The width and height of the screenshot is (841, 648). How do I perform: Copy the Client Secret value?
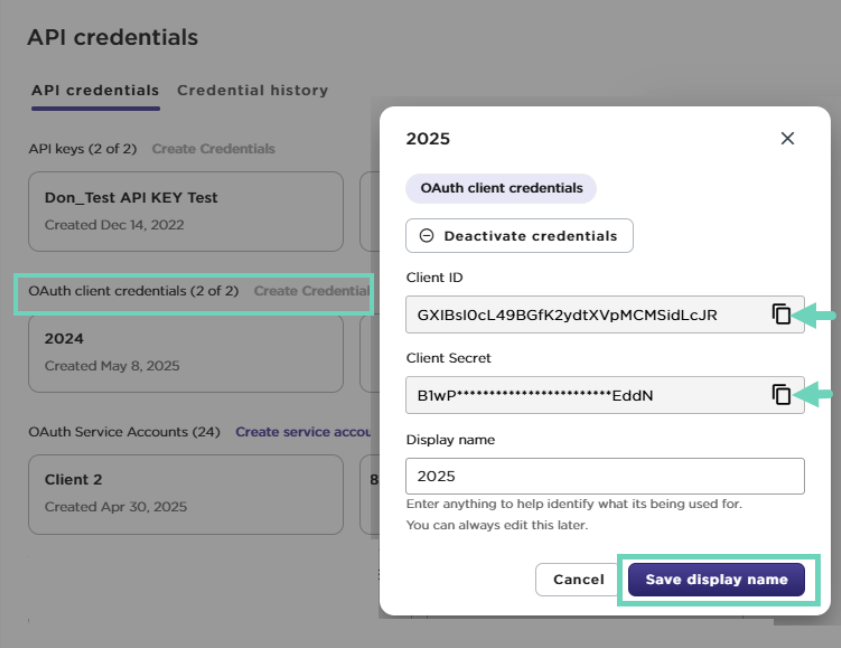pyautogui.click(x=781, y=394)
